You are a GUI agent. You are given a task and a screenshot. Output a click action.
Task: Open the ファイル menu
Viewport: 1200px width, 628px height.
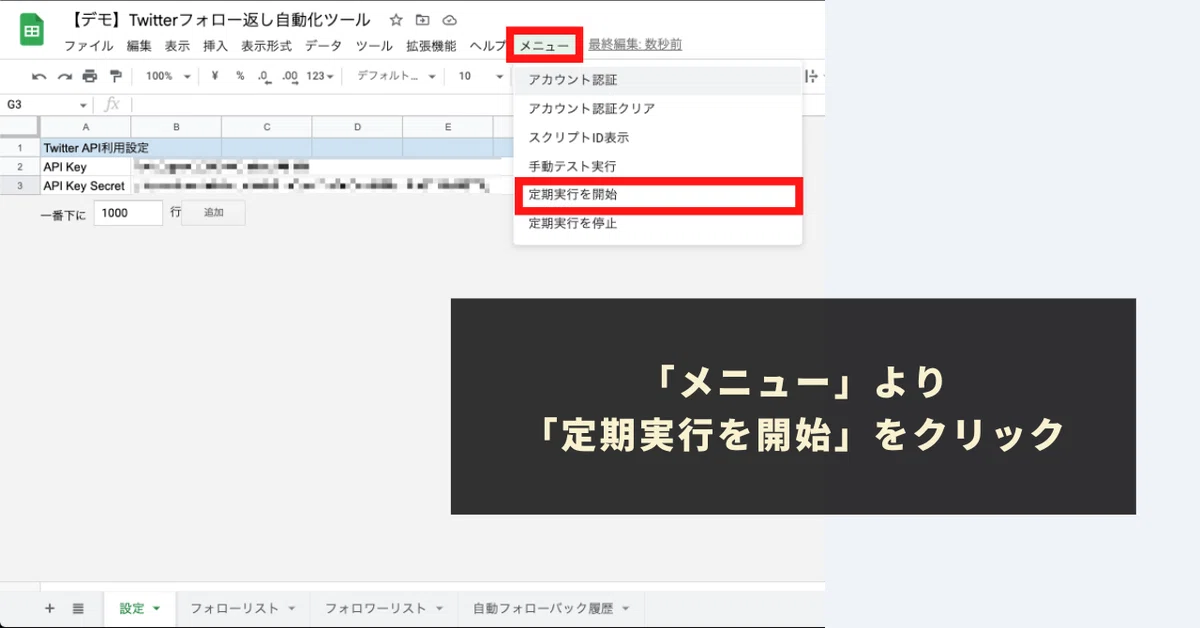click(x=89, y=46)
